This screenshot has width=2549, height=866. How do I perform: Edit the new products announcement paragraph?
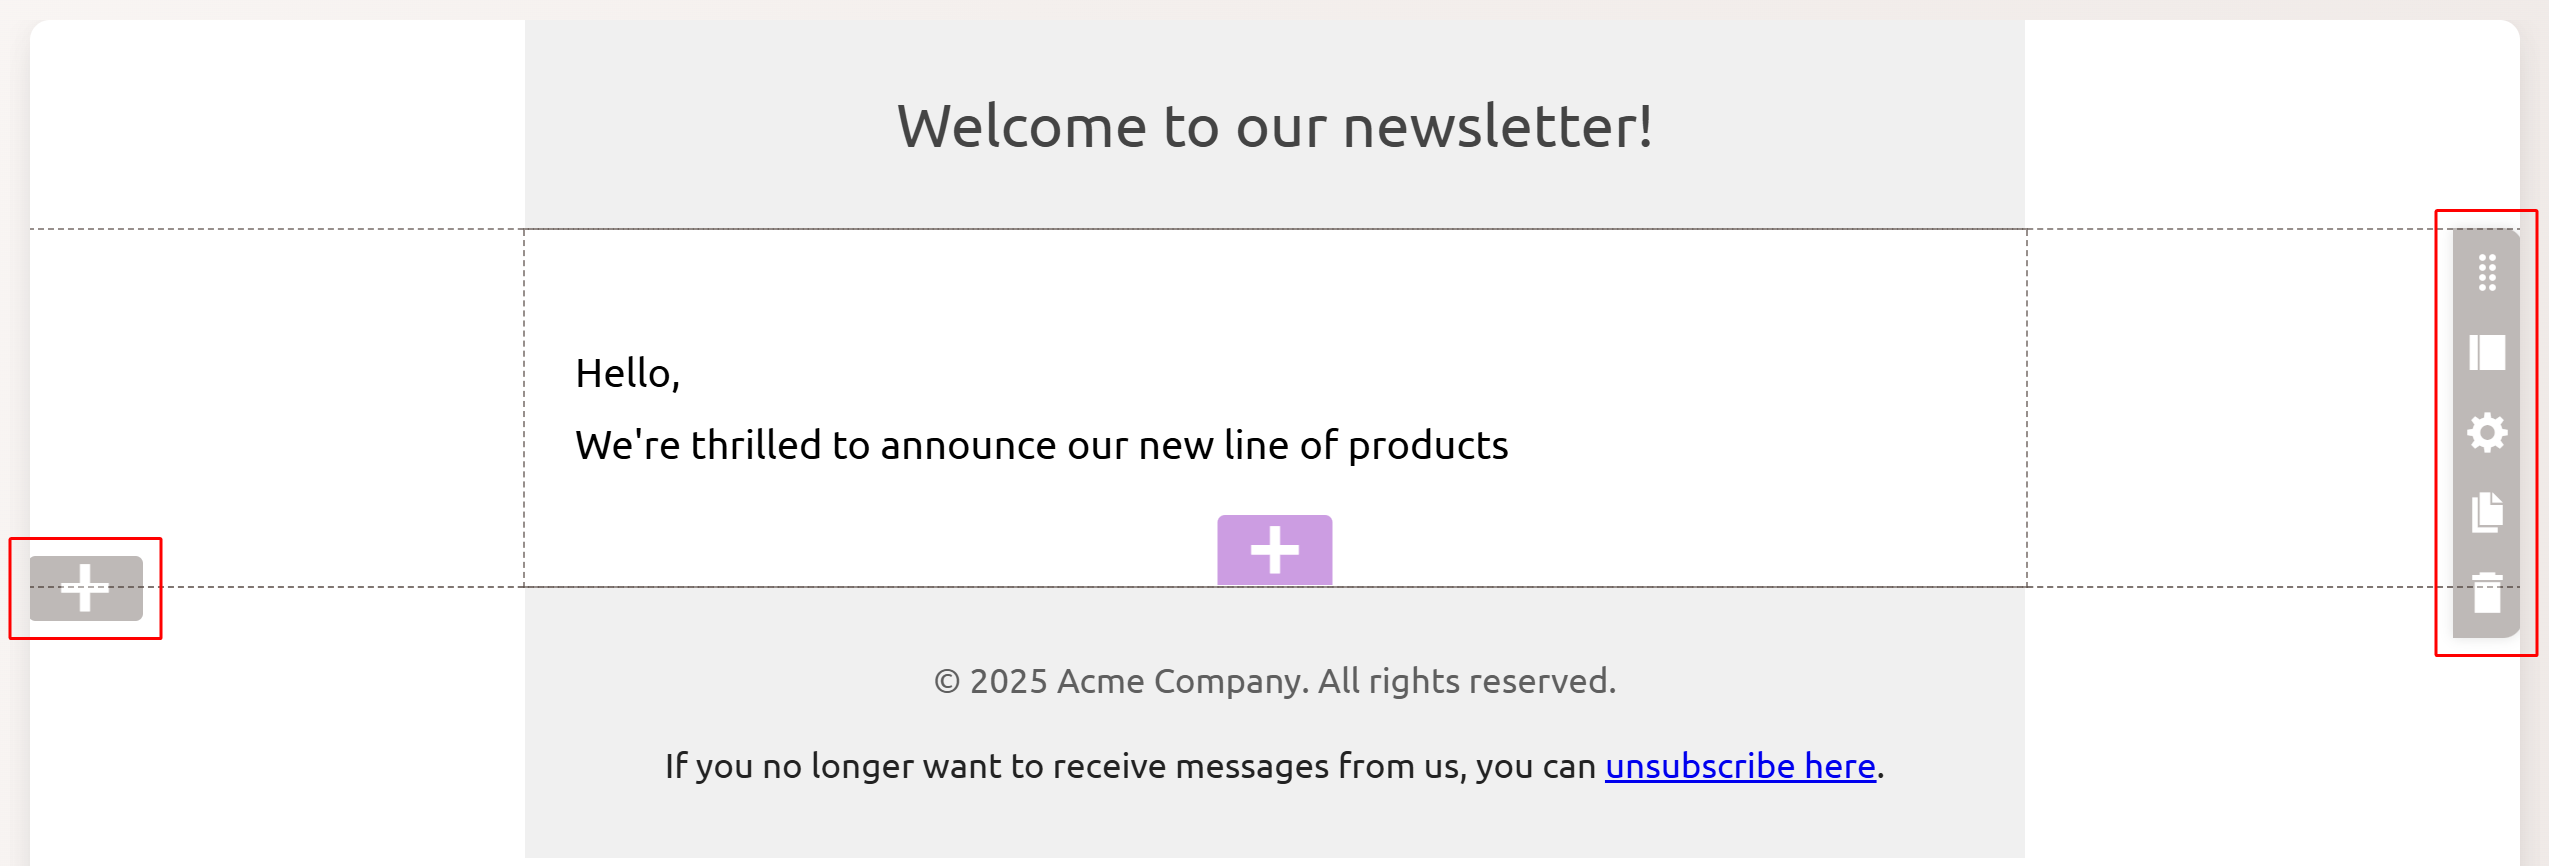pyautogui.click(x=1040, y=445)
